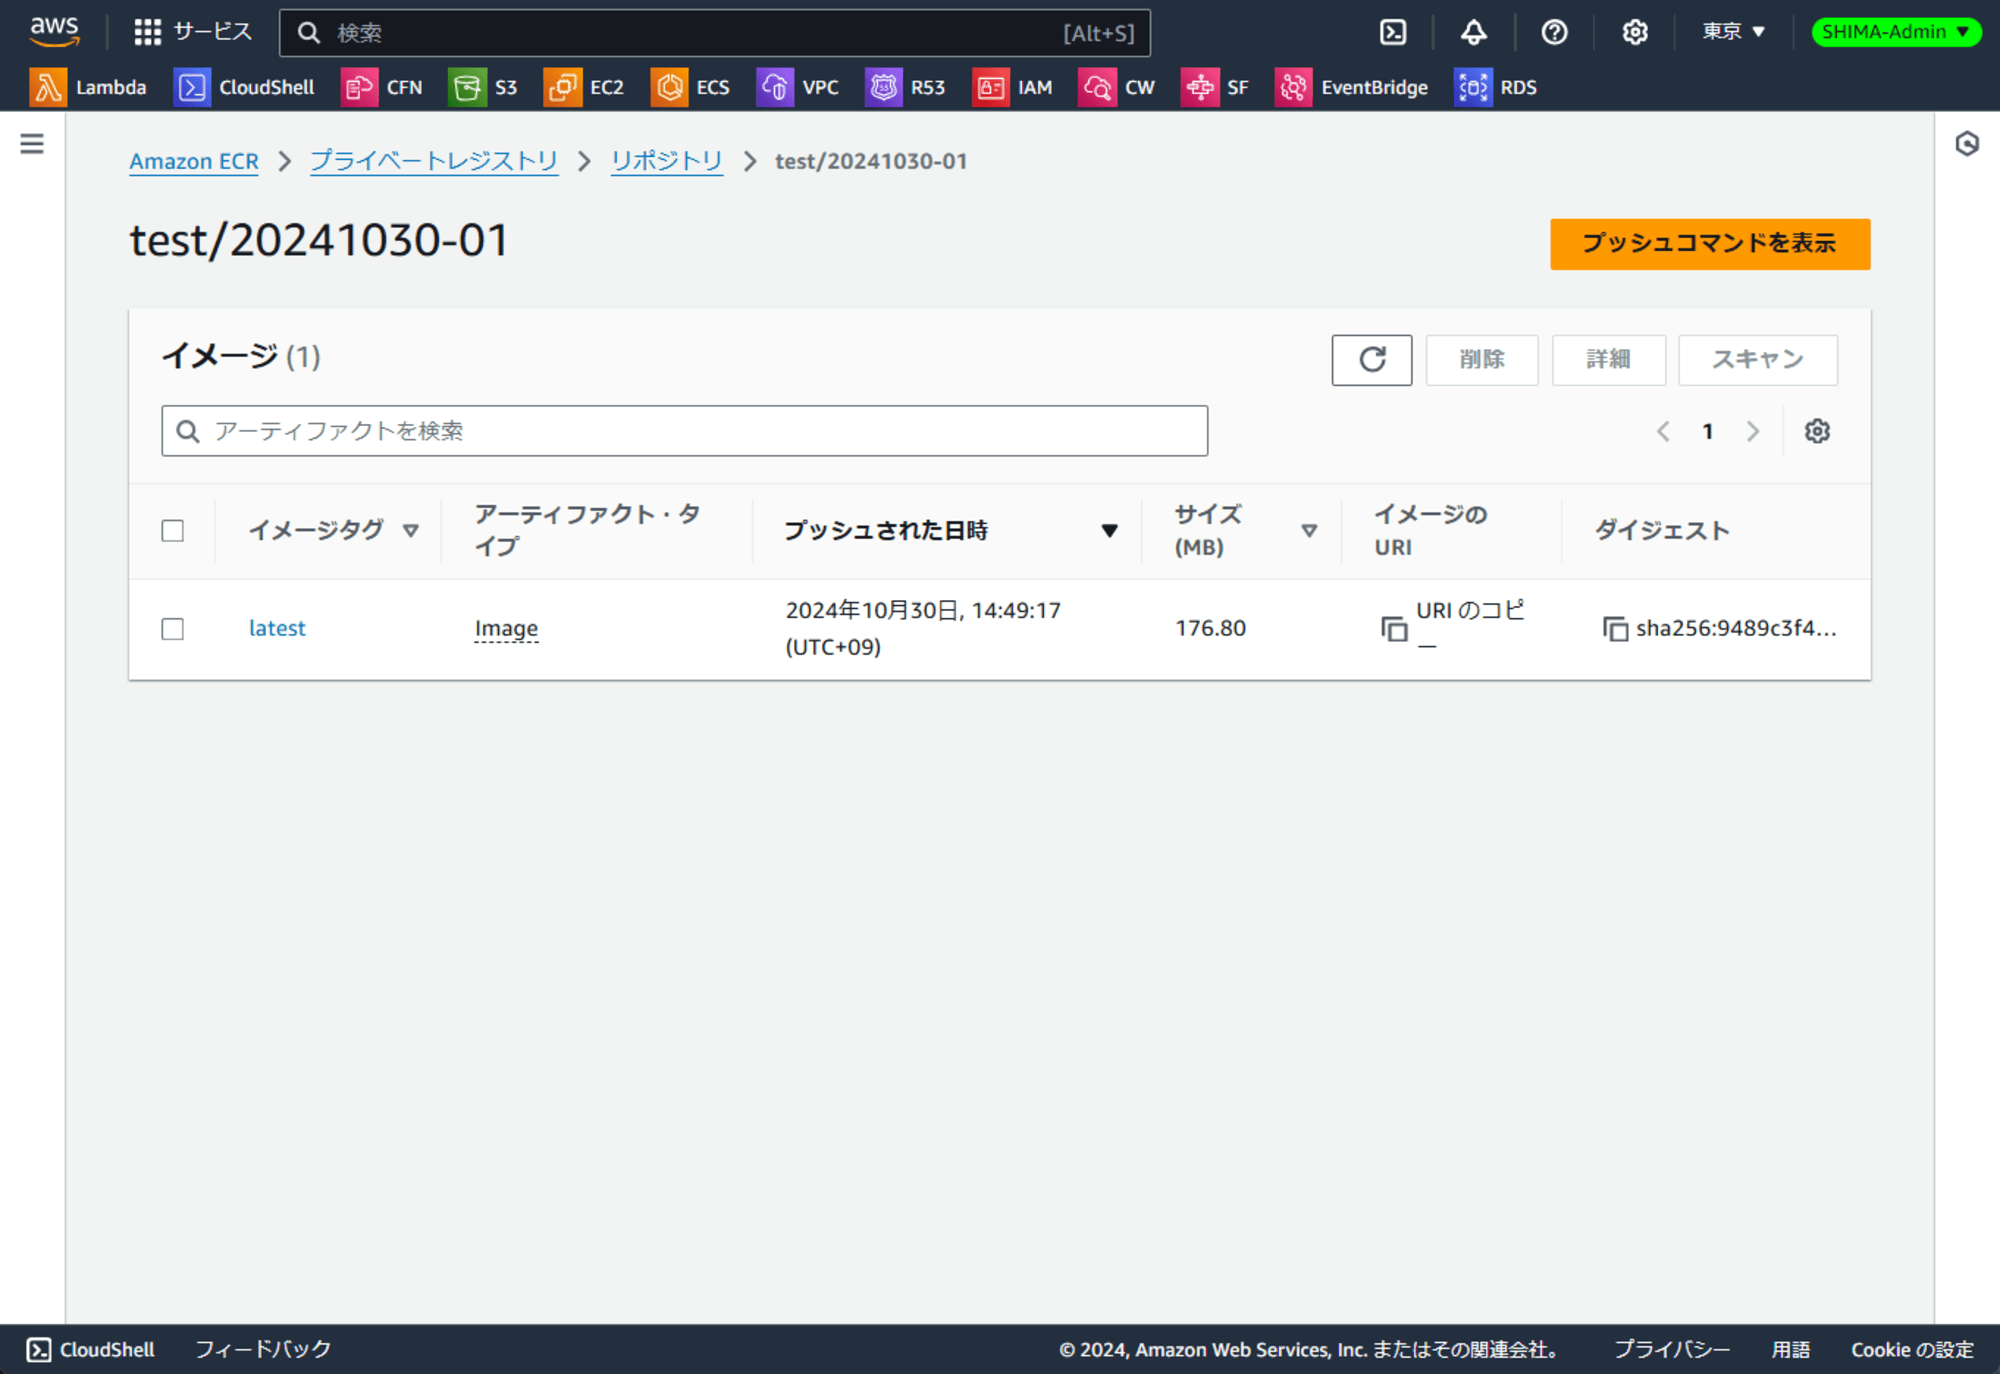
Task: Open プライバシー footer link
Action: coord(1671,1349)
